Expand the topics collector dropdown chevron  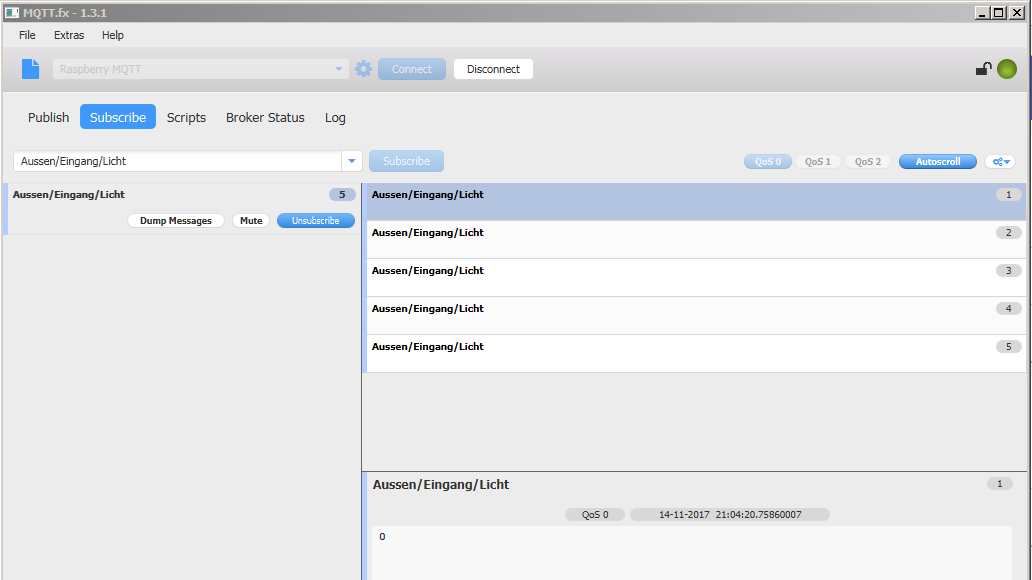coord(1008,161)
